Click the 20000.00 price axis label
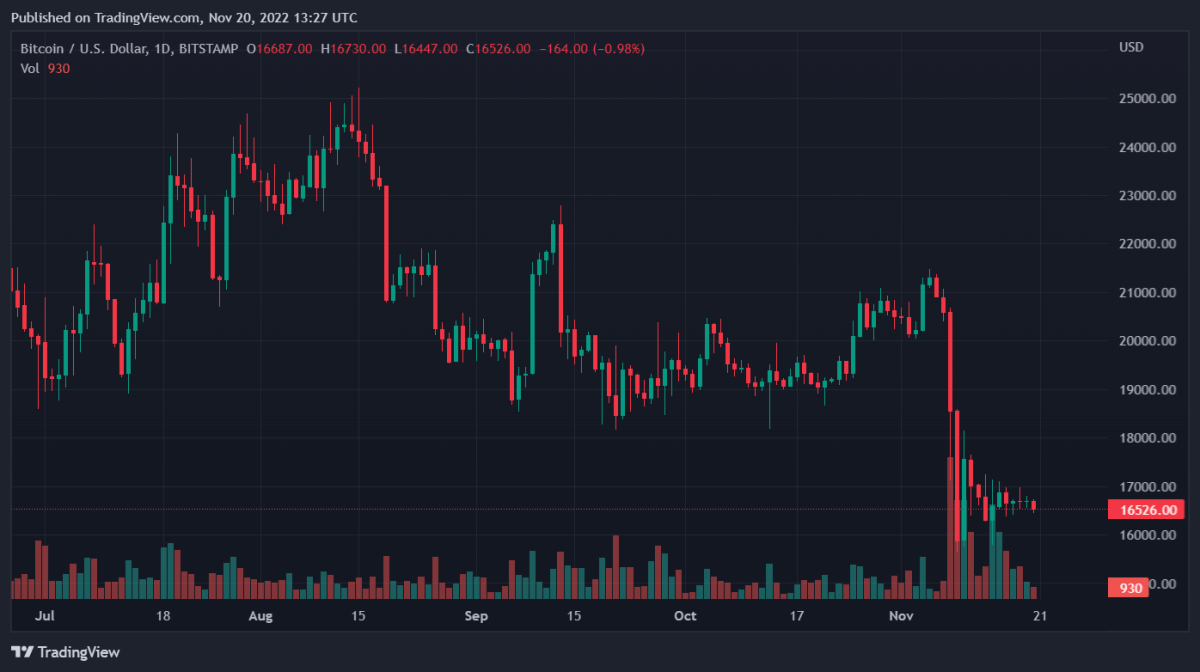The image size is (1200, 672). point(1145,341)
